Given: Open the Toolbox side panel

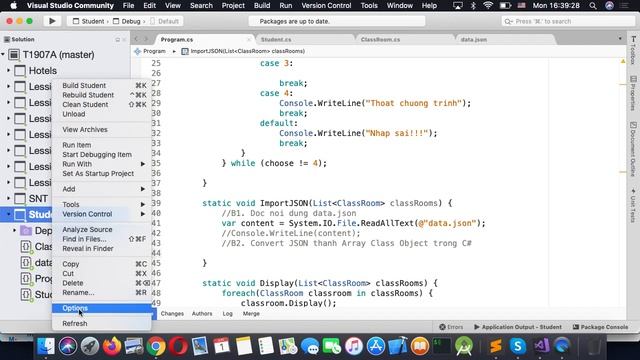Looking at the screenshot, I should click(633, 51).
